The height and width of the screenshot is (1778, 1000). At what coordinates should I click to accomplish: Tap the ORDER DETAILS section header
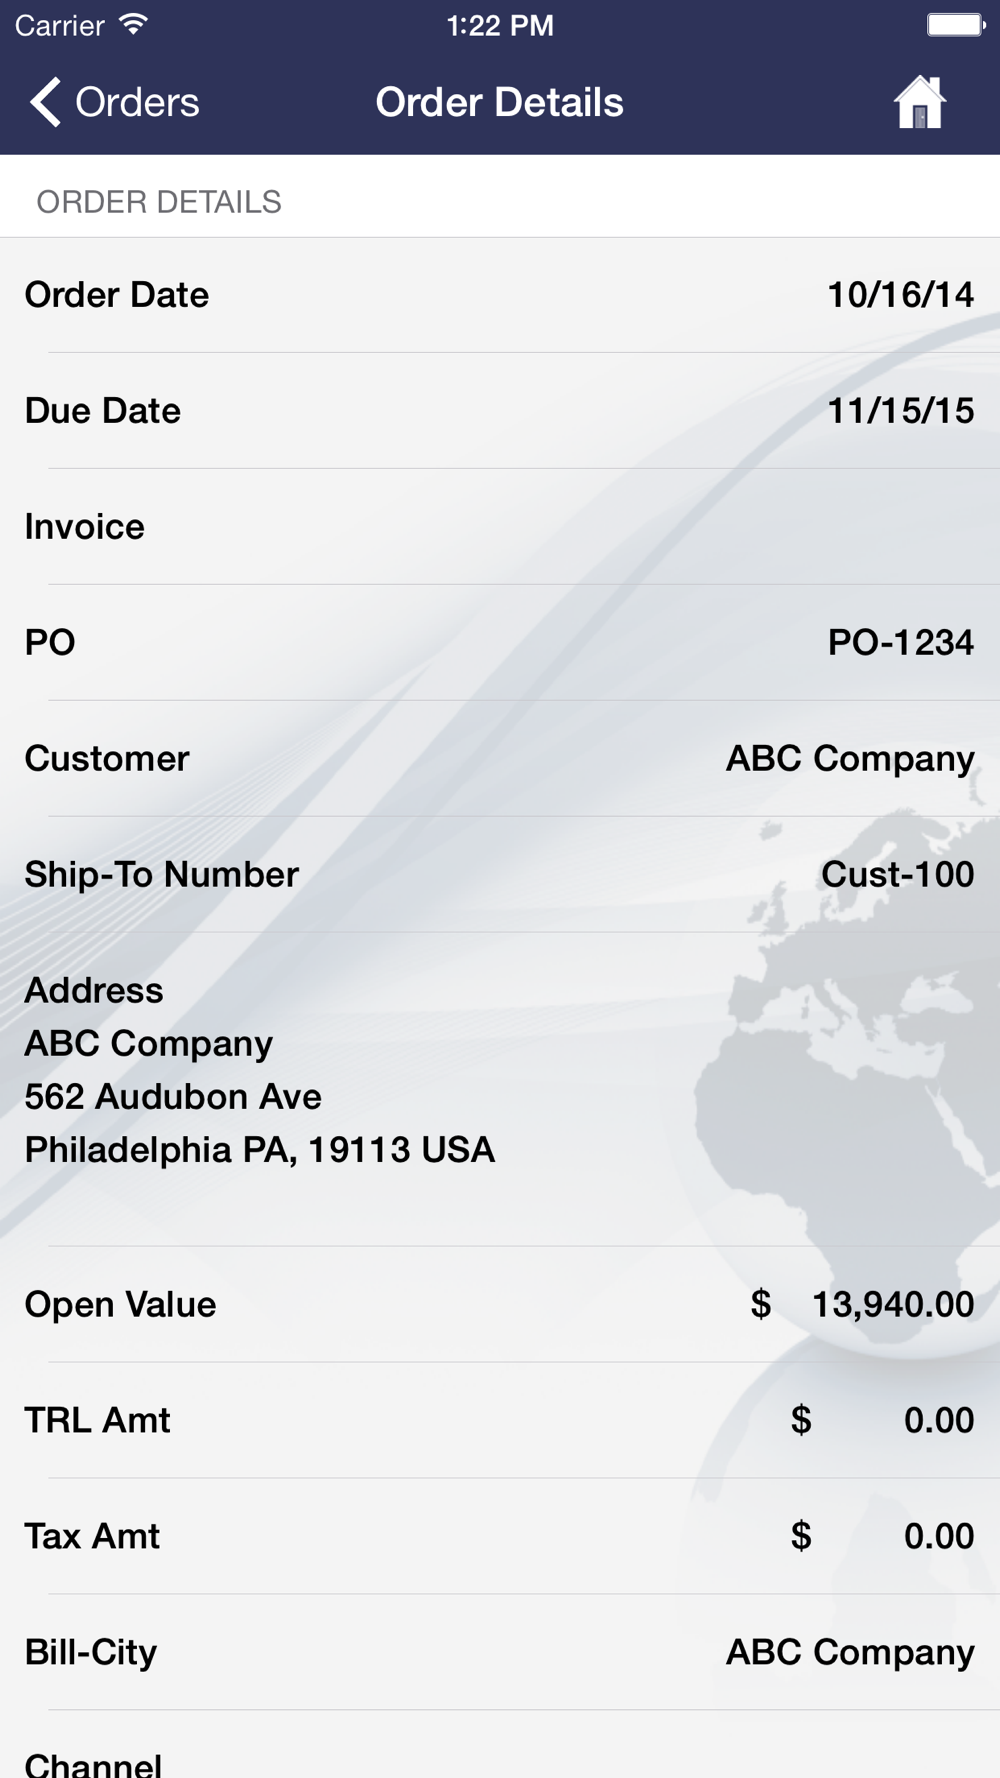pos(159,202)
